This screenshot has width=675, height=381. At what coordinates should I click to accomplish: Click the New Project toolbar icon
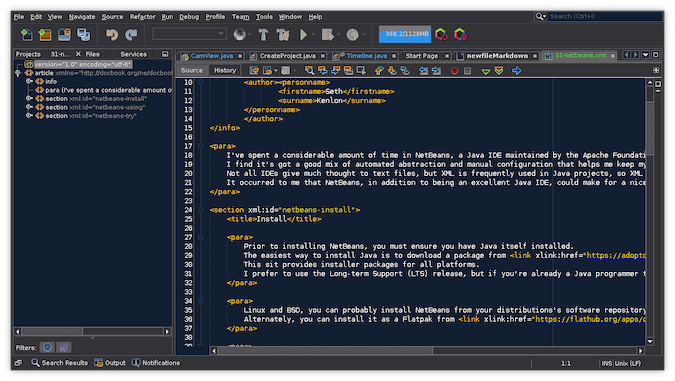[x=45, y=34]
